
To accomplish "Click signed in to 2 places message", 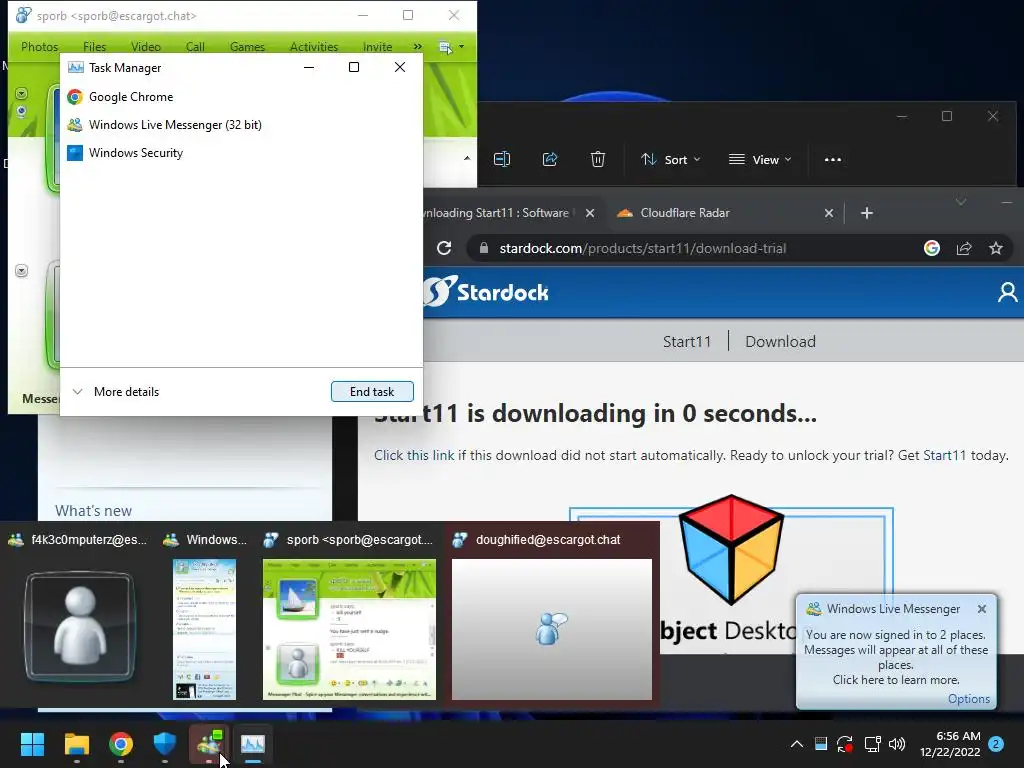I will coord(895,657).
